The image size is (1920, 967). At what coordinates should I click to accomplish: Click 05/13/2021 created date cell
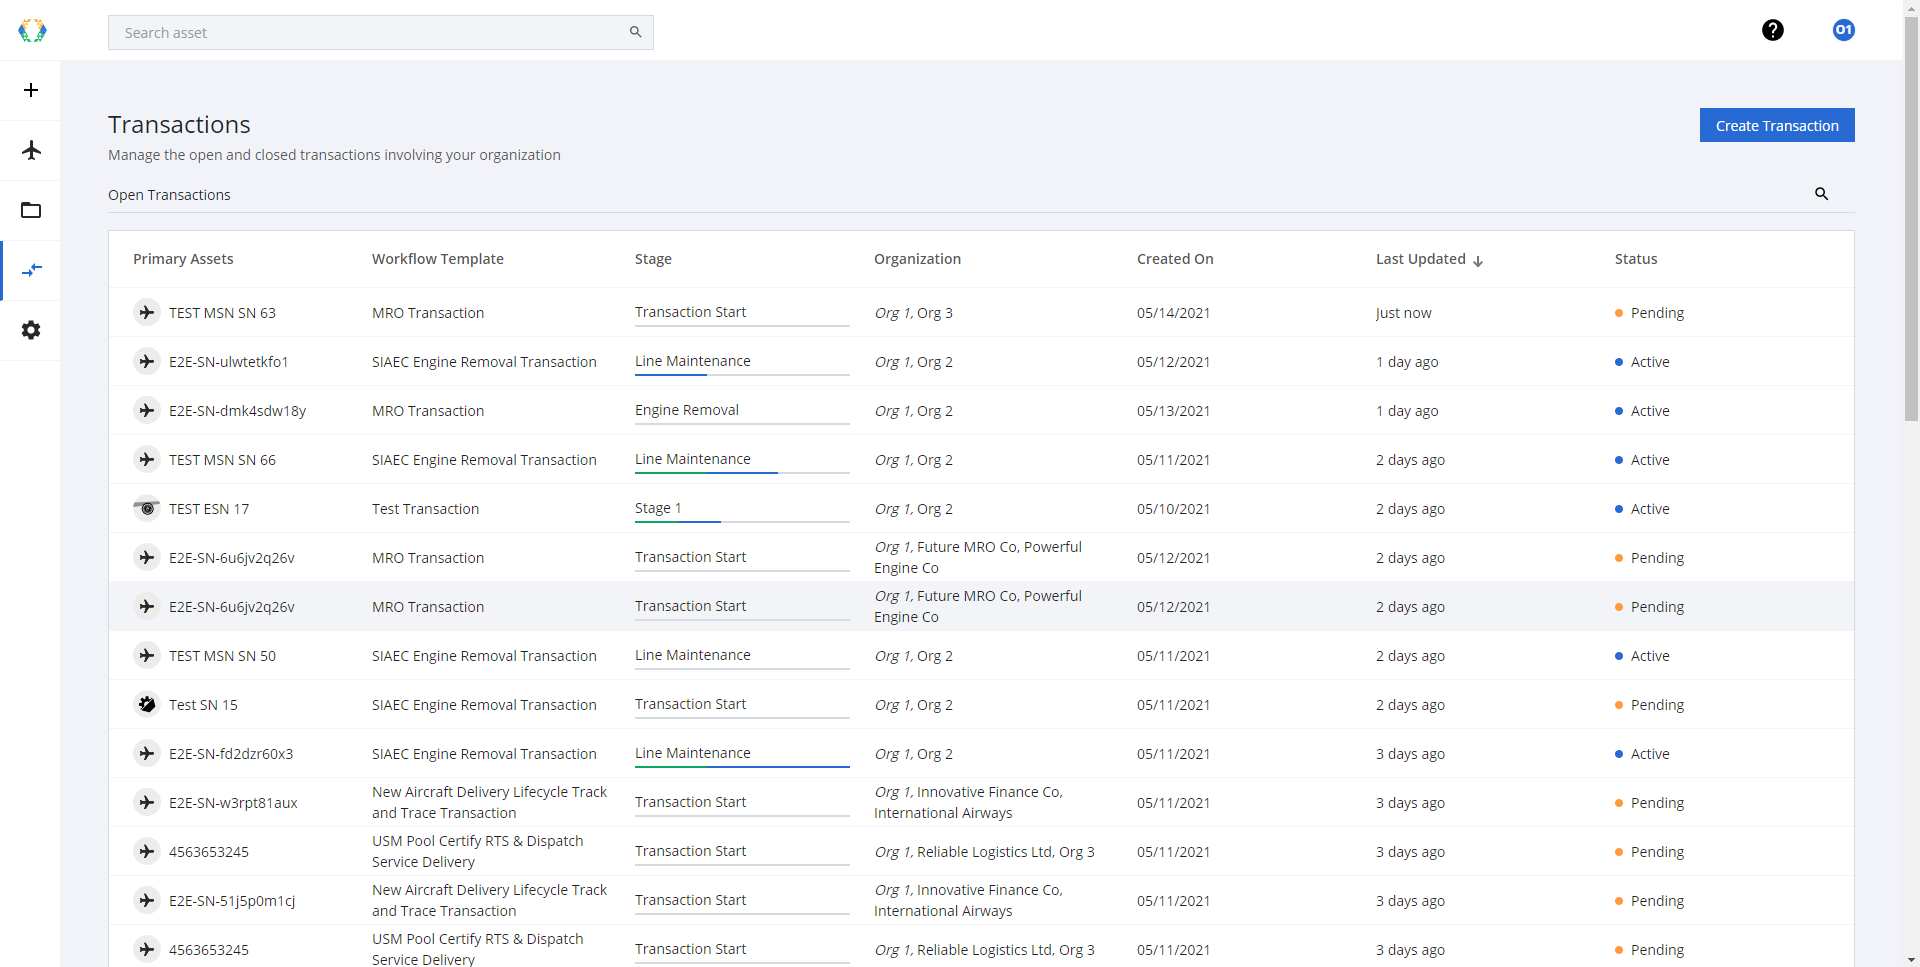click(x=1173, y=411)
